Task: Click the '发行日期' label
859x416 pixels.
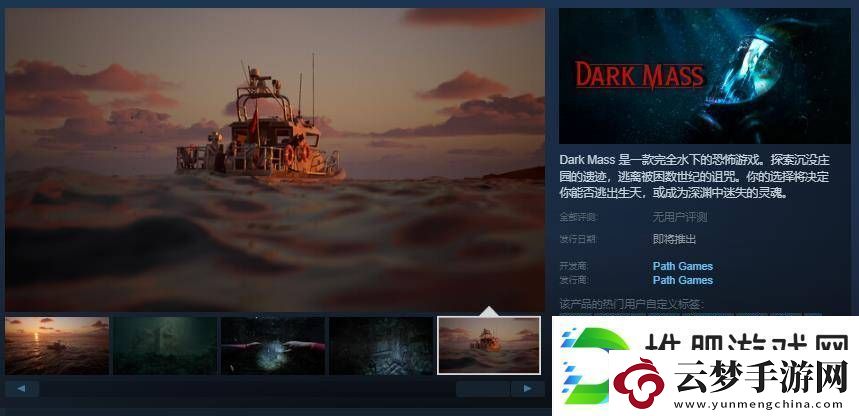Action: (x=577, y=239)
